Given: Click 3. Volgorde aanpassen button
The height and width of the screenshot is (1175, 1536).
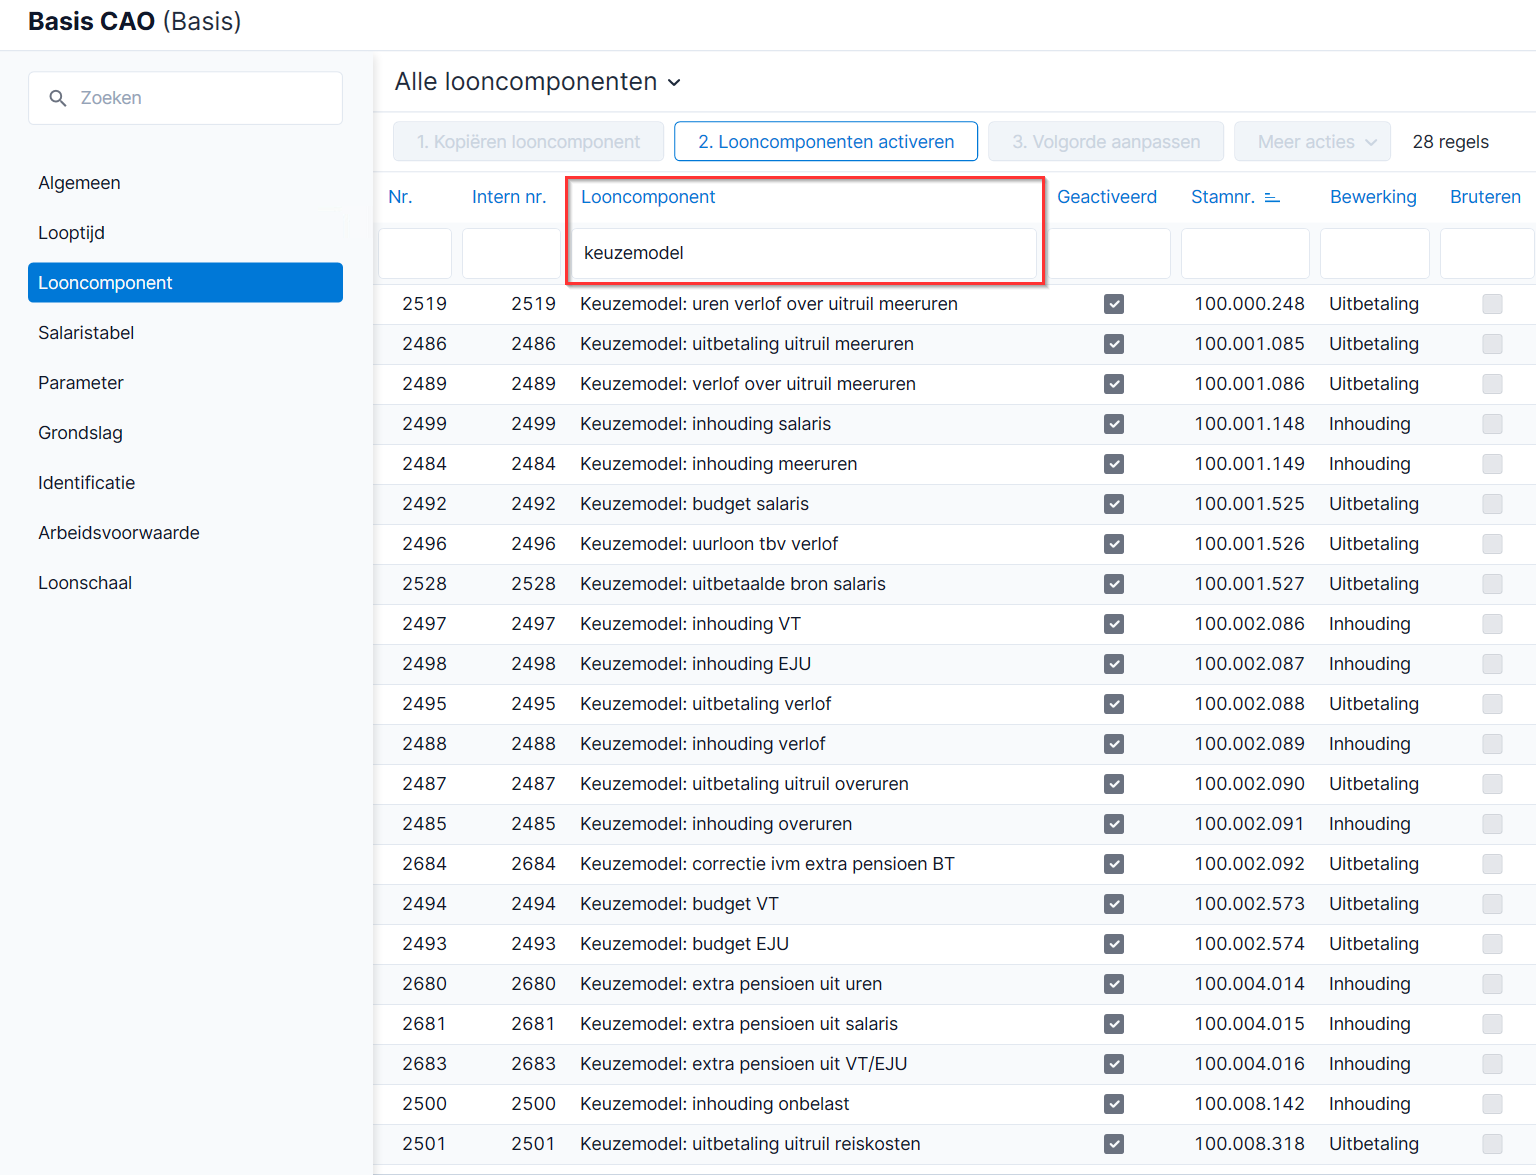Looking at the screenshot, I should (1106, 142).
